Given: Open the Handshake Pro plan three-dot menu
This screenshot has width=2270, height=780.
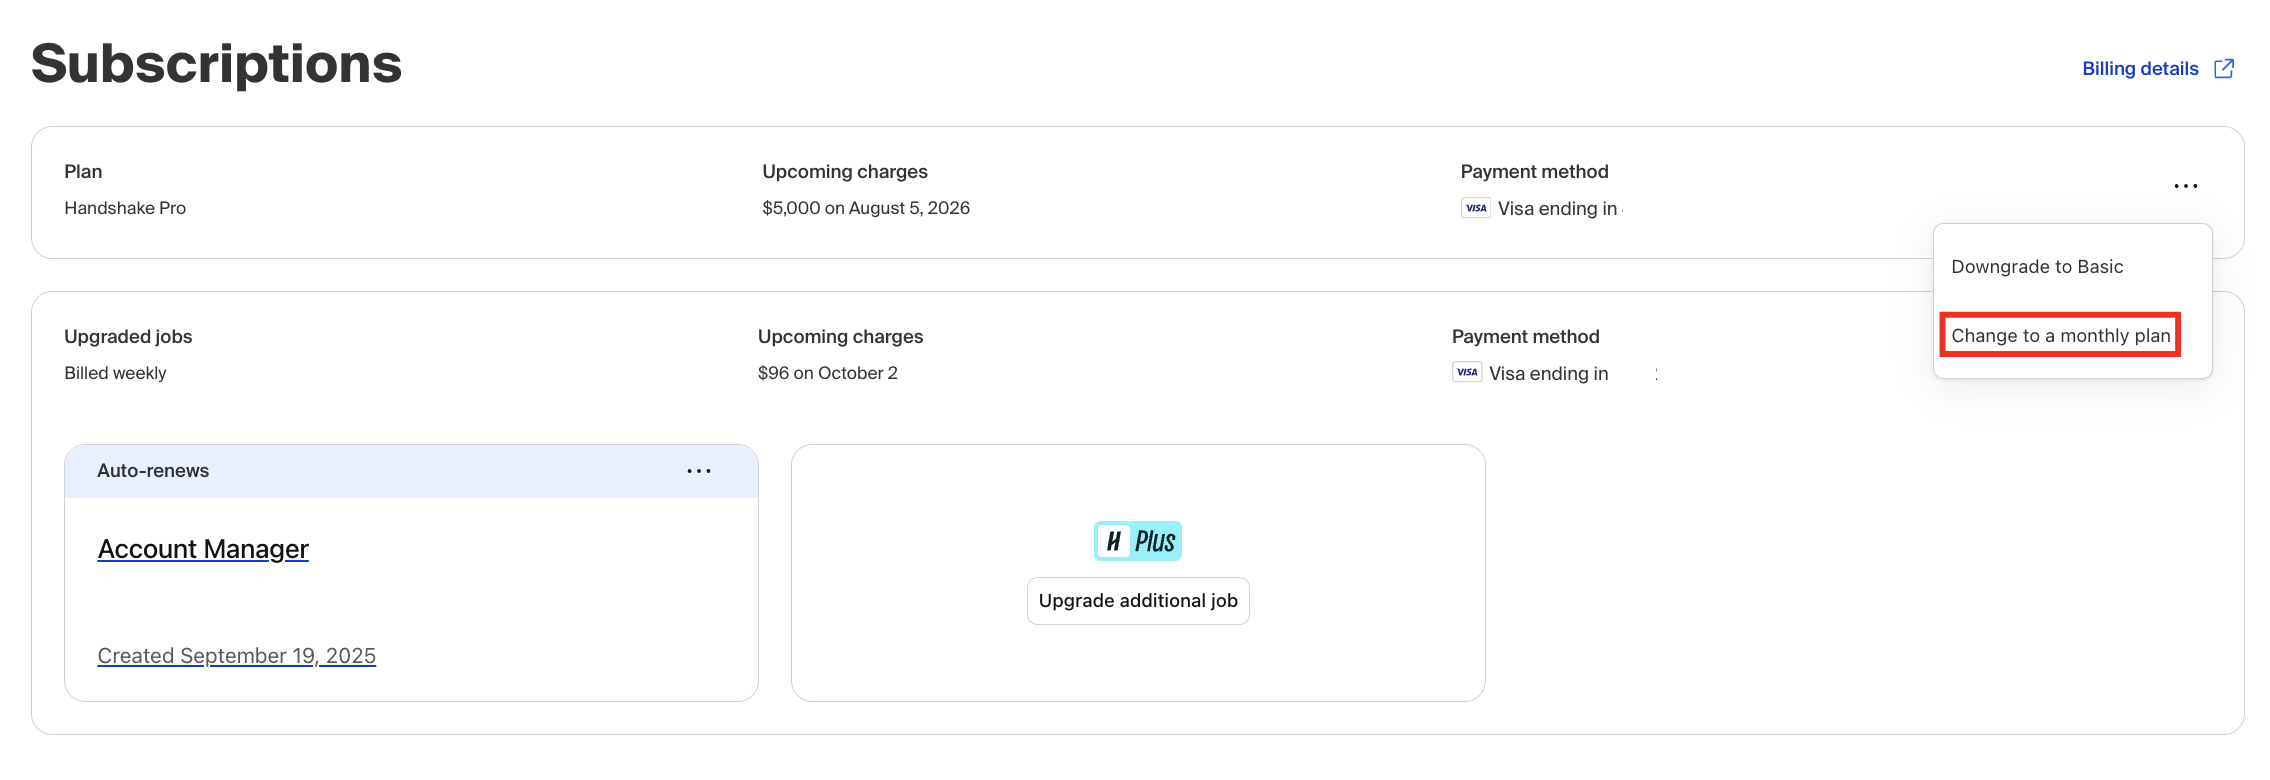Looking at the screenshot, I should coord(2186,186).
